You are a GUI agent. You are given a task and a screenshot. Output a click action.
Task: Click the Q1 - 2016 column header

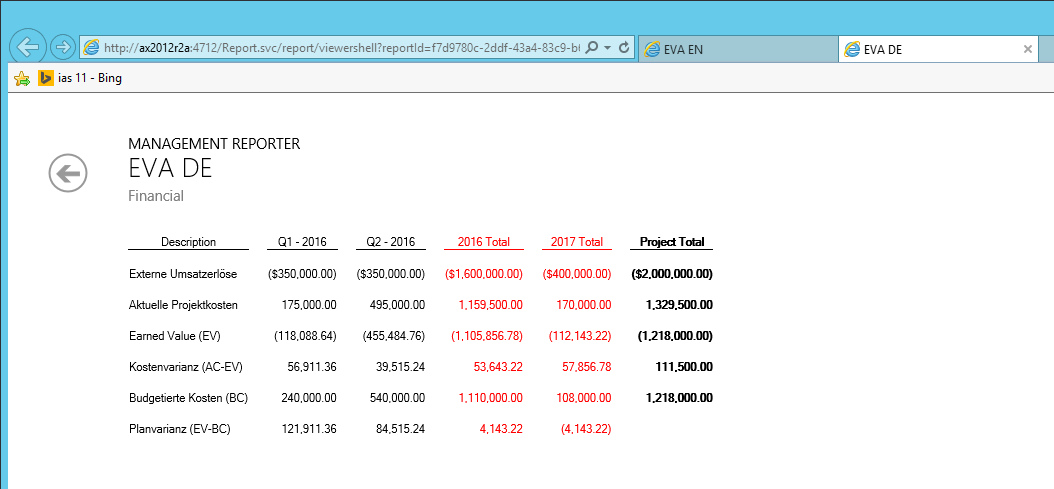(303, 242)
